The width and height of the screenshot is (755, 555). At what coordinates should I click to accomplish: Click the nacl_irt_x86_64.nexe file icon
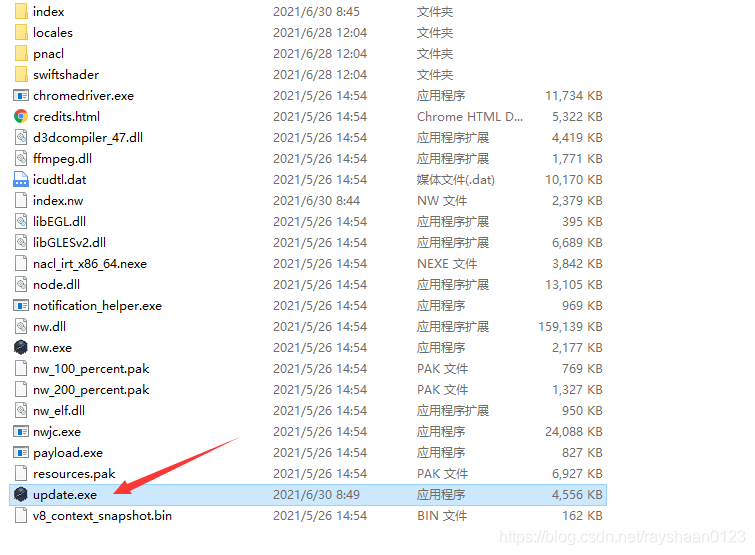pos(21,263)
